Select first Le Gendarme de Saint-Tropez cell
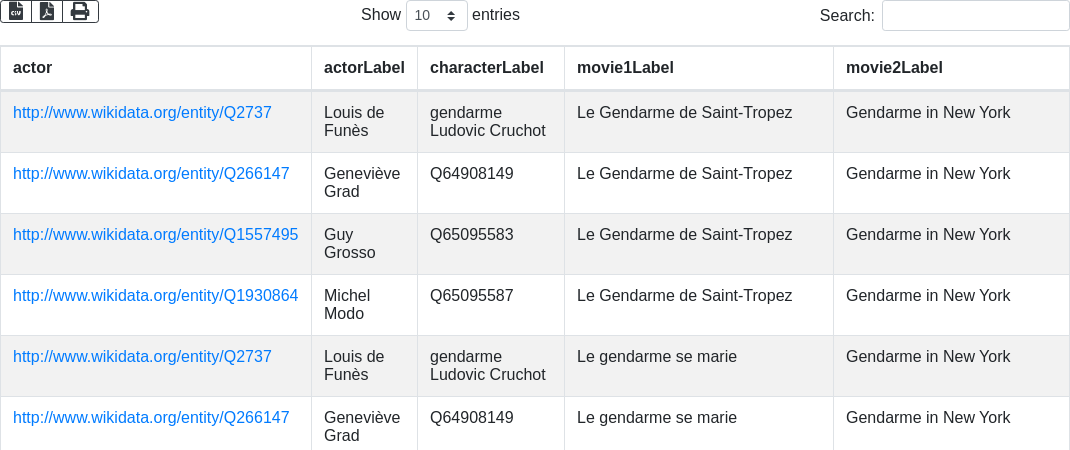The image size is (1070, 450). pos(699,122)
